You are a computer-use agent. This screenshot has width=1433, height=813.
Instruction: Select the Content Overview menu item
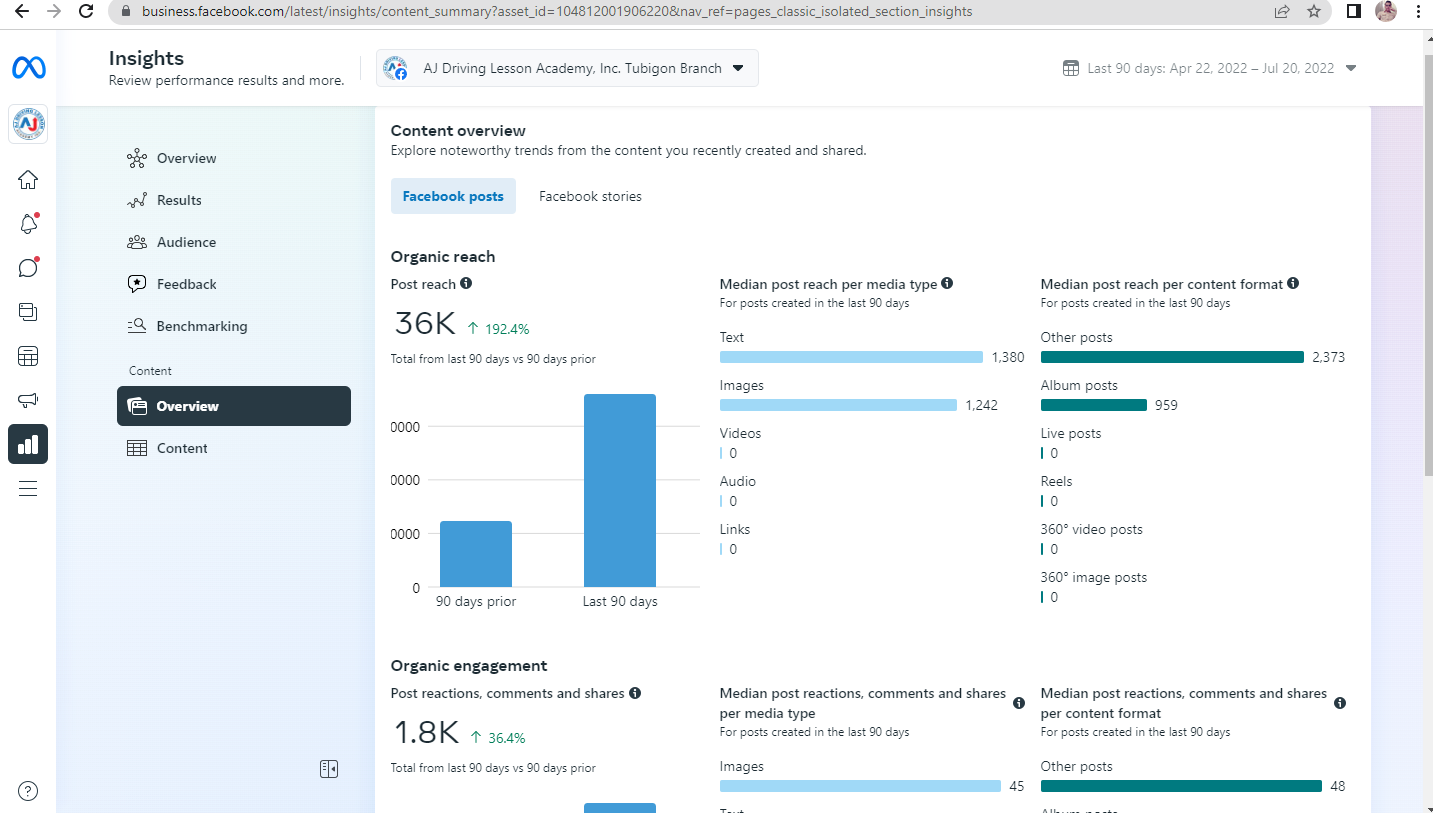click(x=234, y=406)
